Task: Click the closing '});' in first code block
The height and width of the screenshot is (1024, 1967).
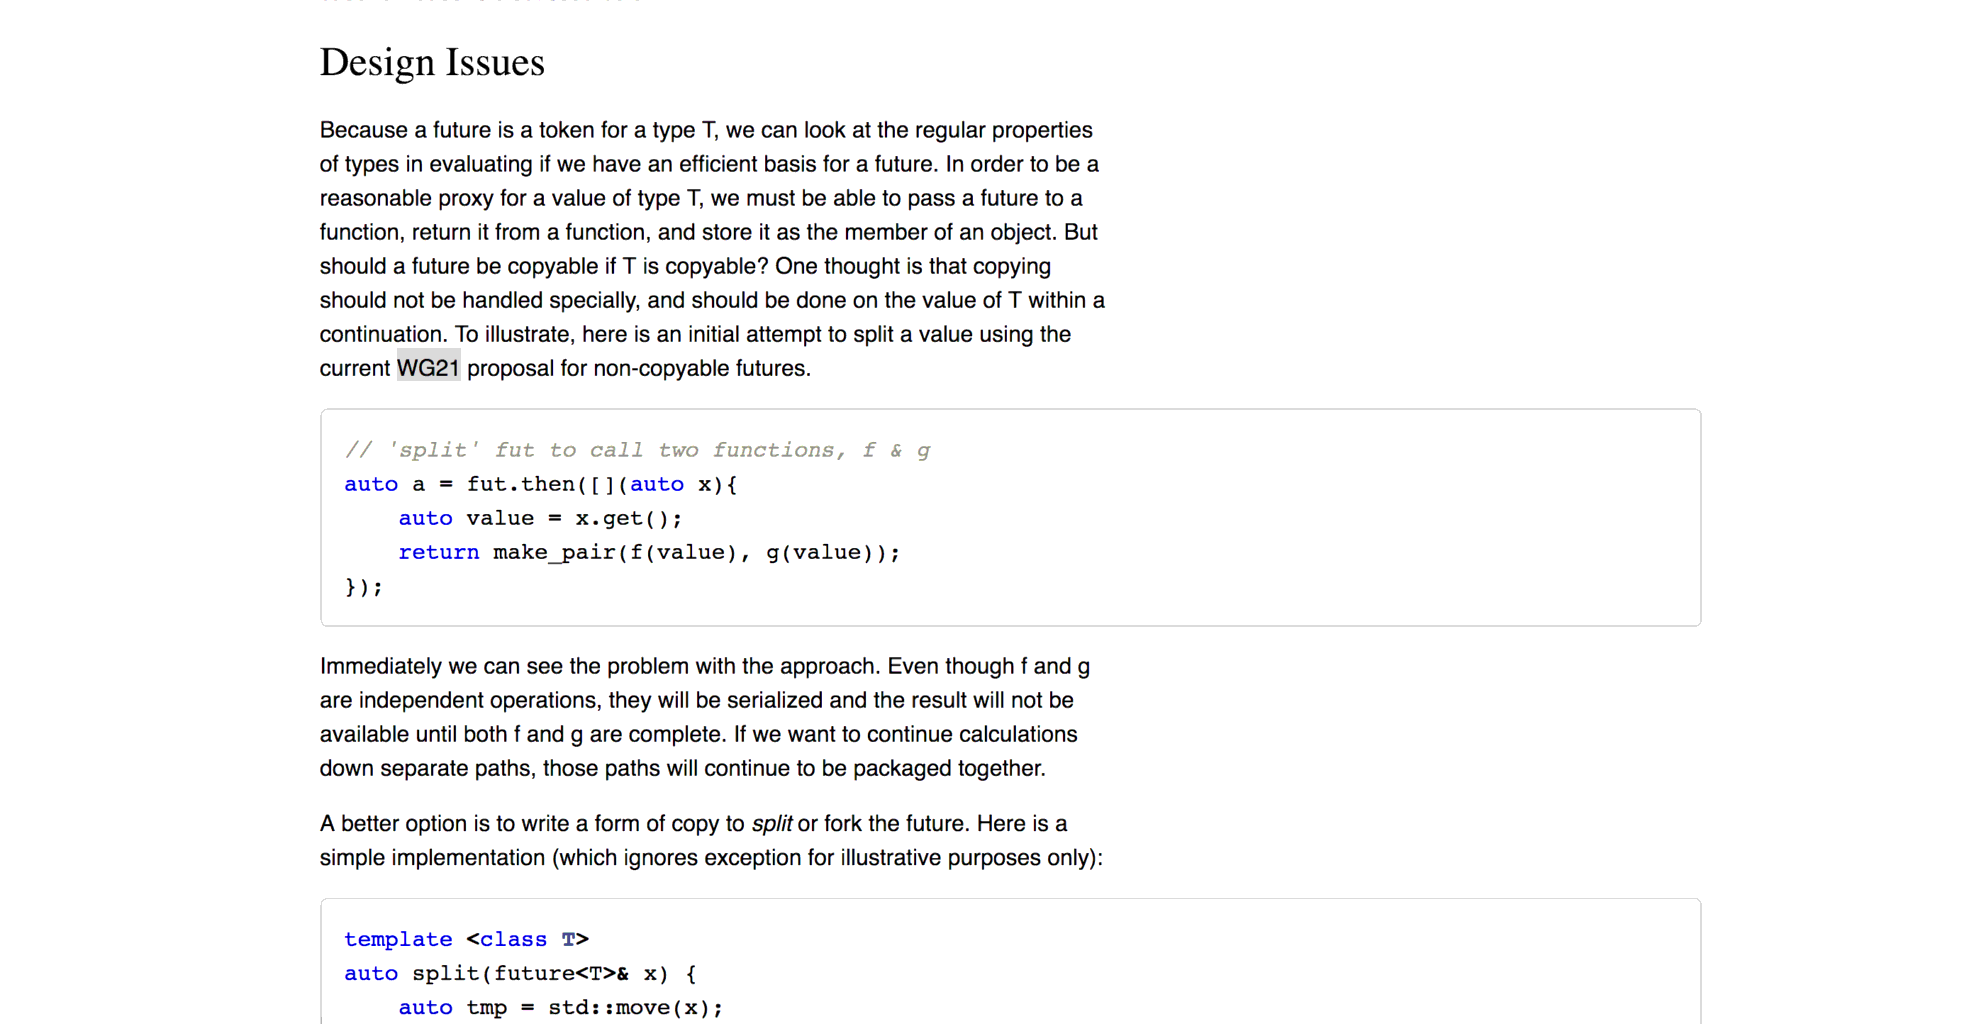Action: (x=364, y=587)
